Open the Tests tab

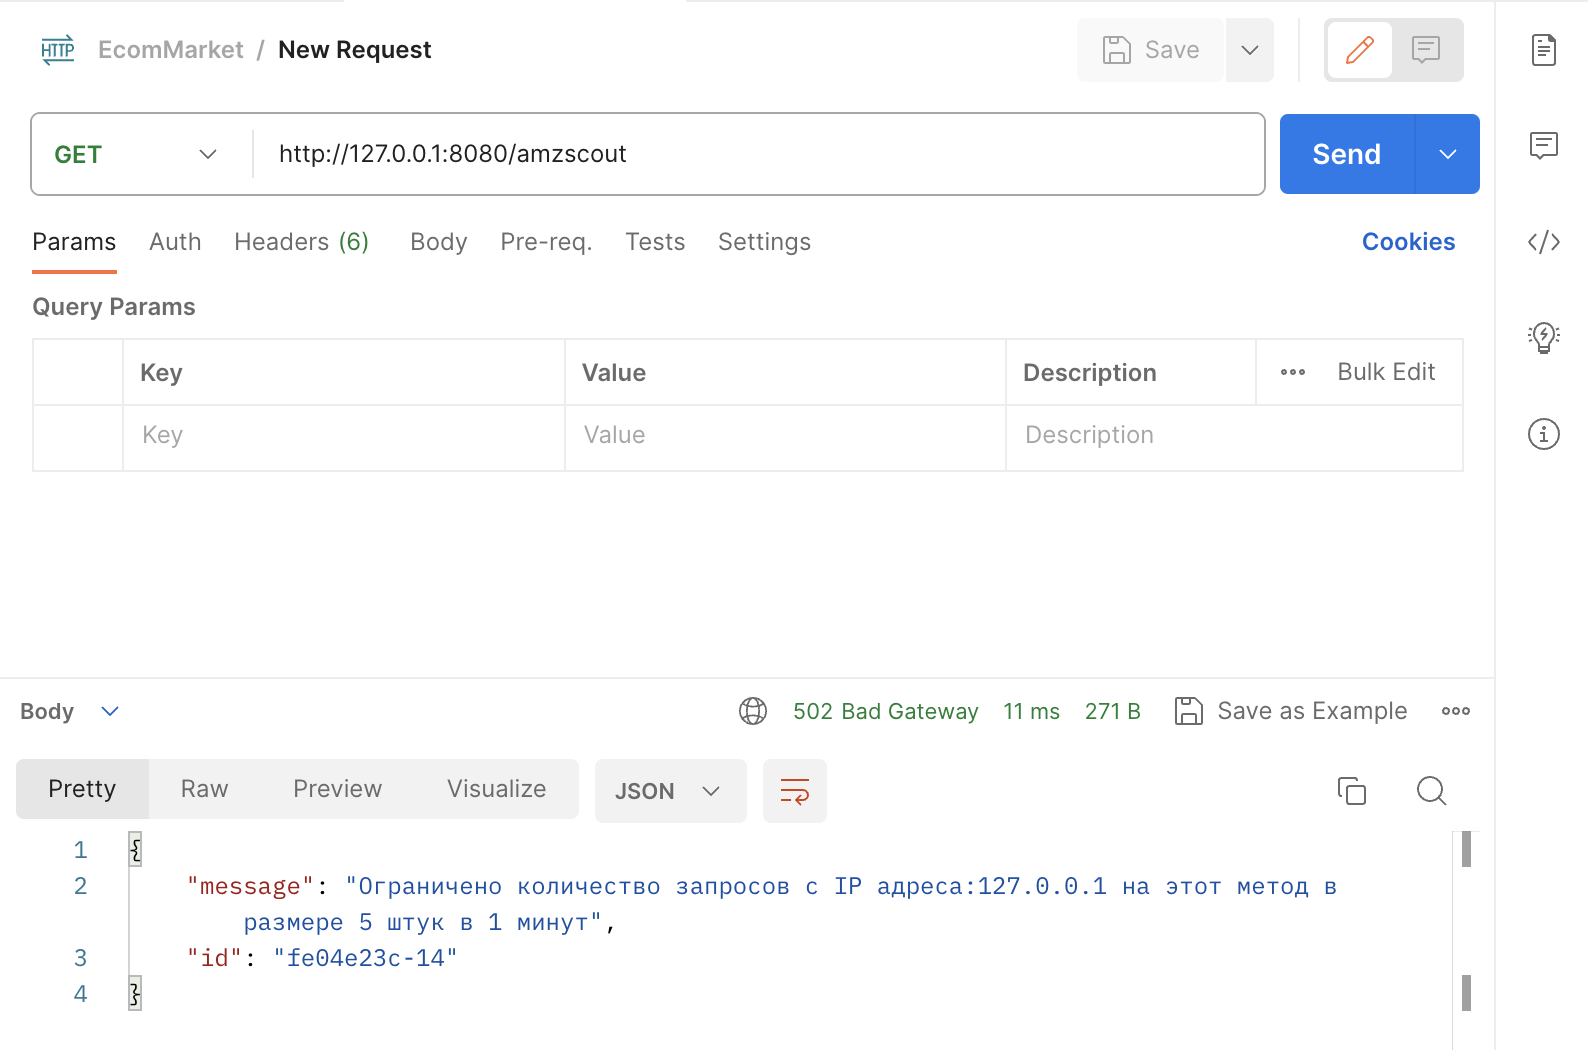coord(655,242)
